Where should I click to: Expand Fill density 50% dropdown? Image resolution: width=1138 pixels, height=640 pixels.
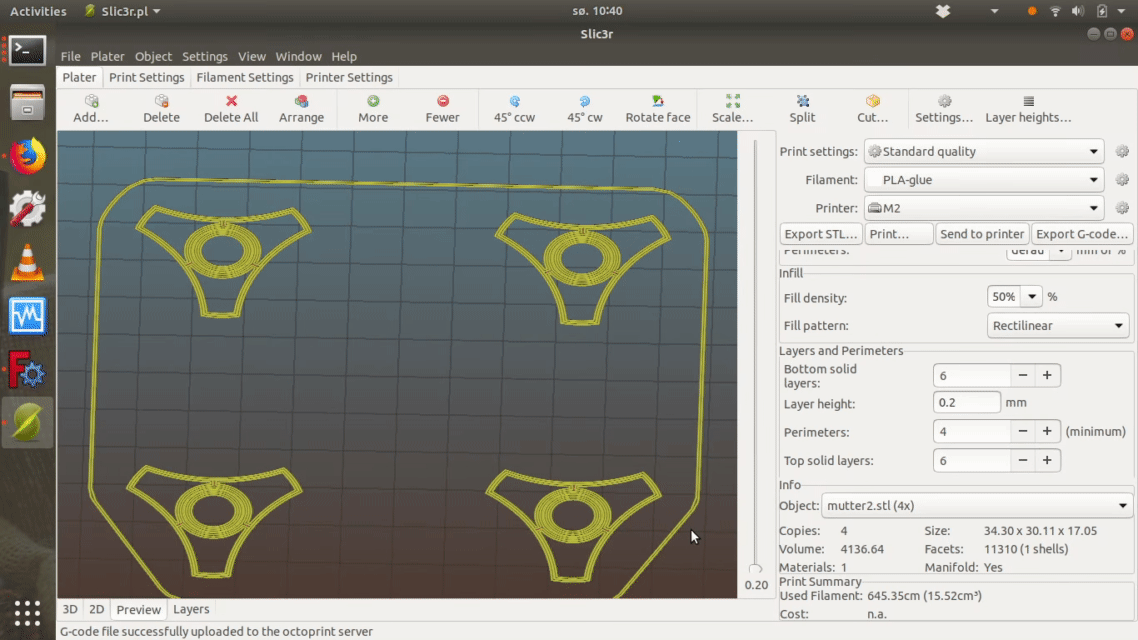tap(1031, 297)
